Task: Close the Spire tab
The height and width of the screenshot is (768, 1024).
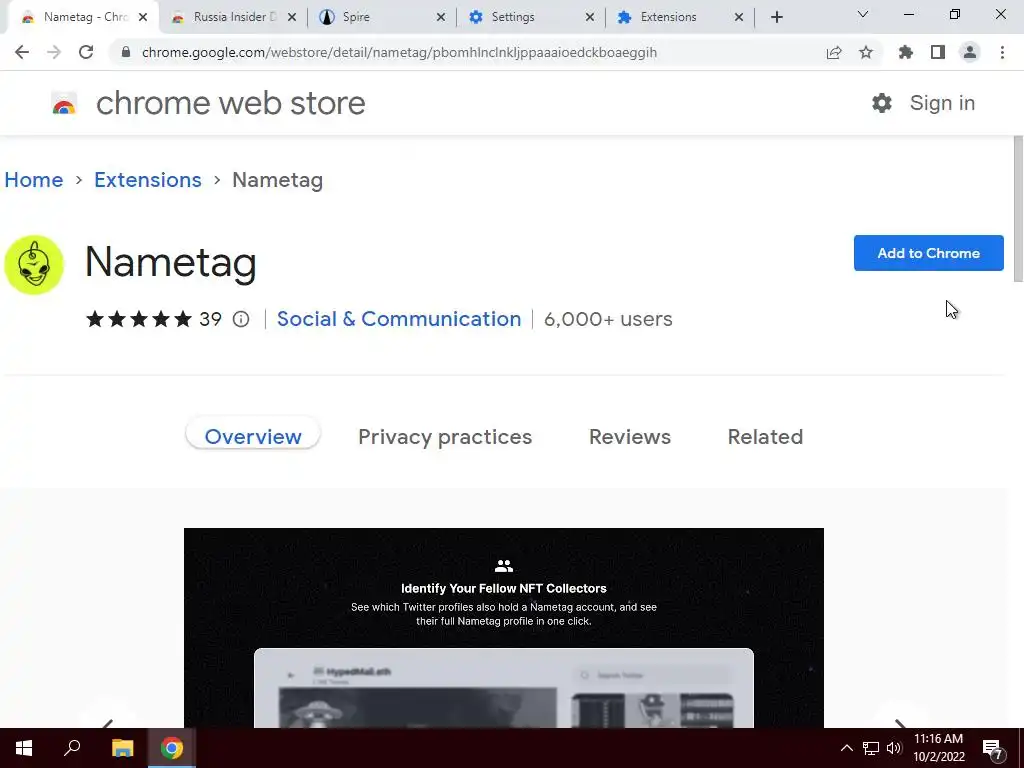Action: 441,17
